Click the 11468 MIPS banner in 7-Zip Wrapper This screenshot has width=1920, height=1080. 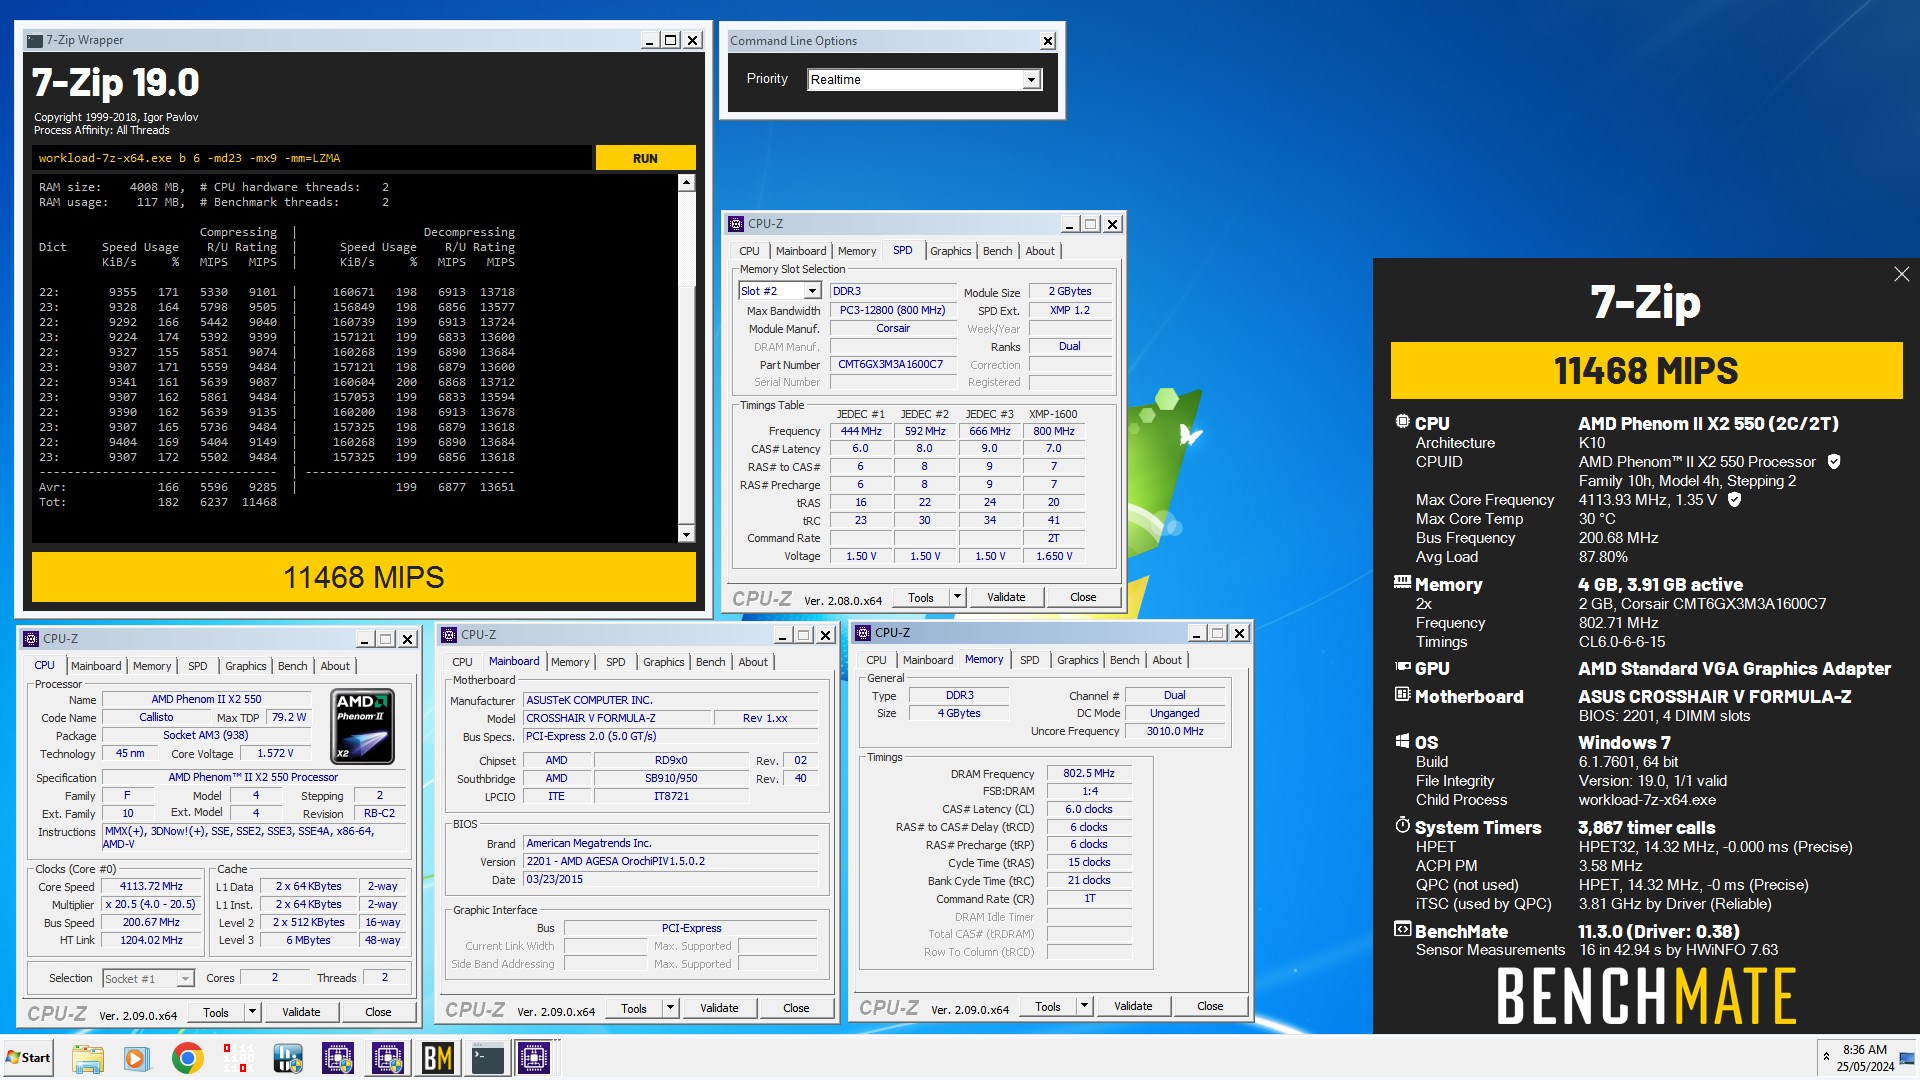(x=364, y=578)
